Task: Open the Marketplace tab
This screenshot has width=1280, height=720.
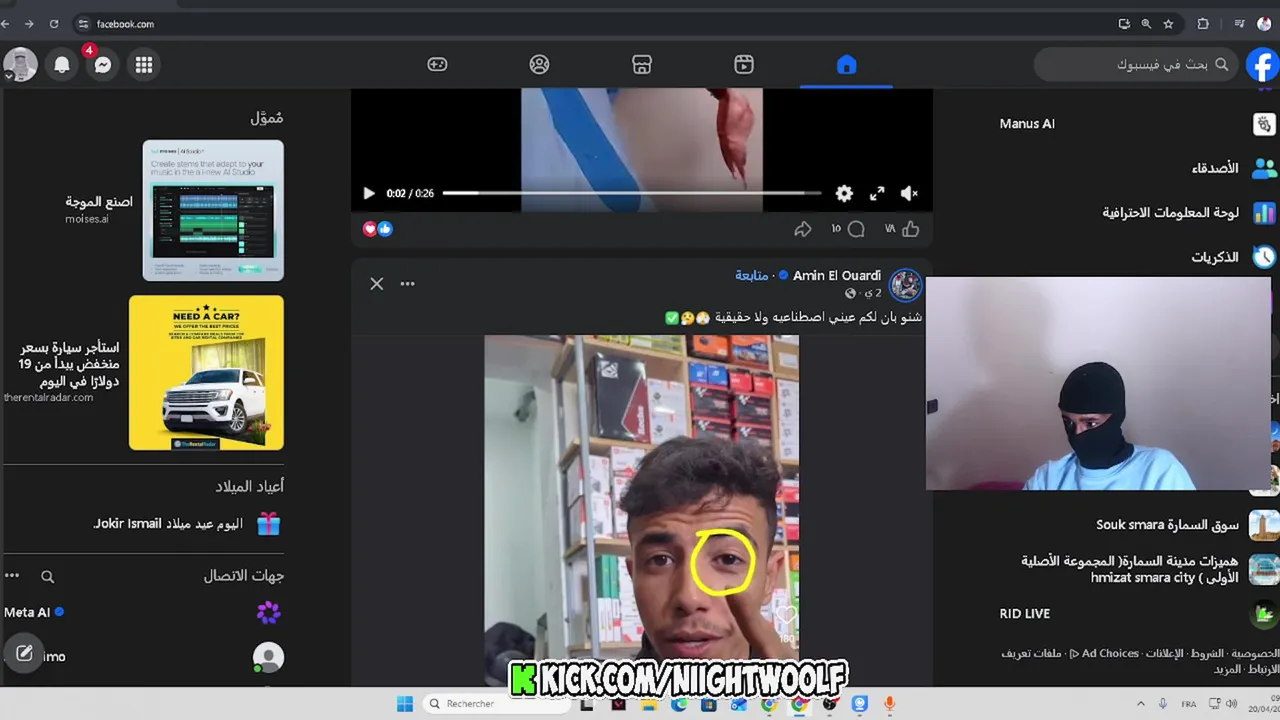Action: [x=642, y=65]
